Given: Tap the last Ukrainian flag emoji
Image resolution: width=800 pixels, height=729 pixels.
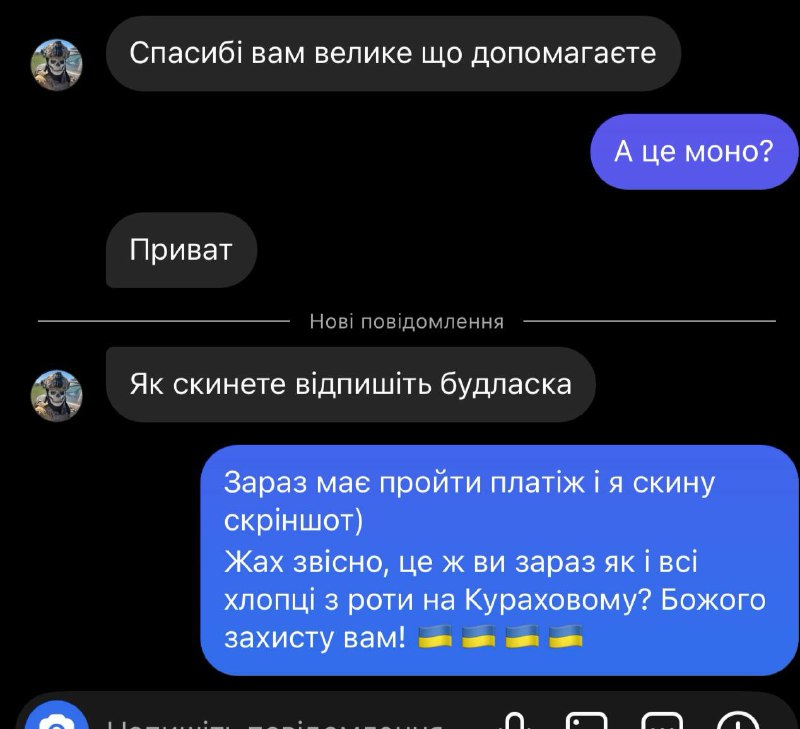Looking at the screenshot, I should pos(566,637).
